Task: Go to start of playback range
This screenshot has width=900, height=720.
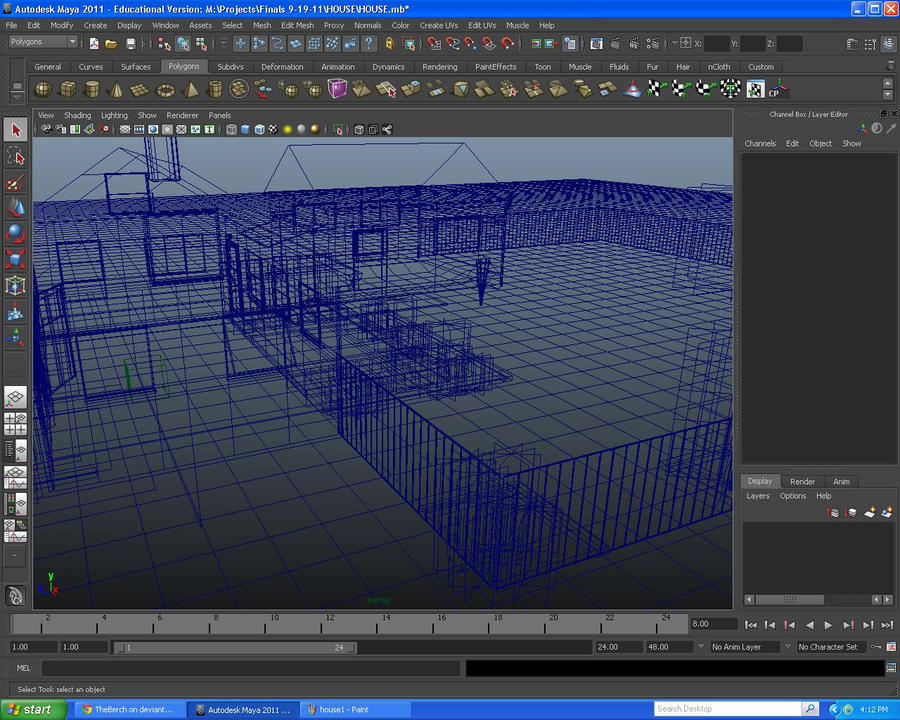Action: (x=750, y=625)
